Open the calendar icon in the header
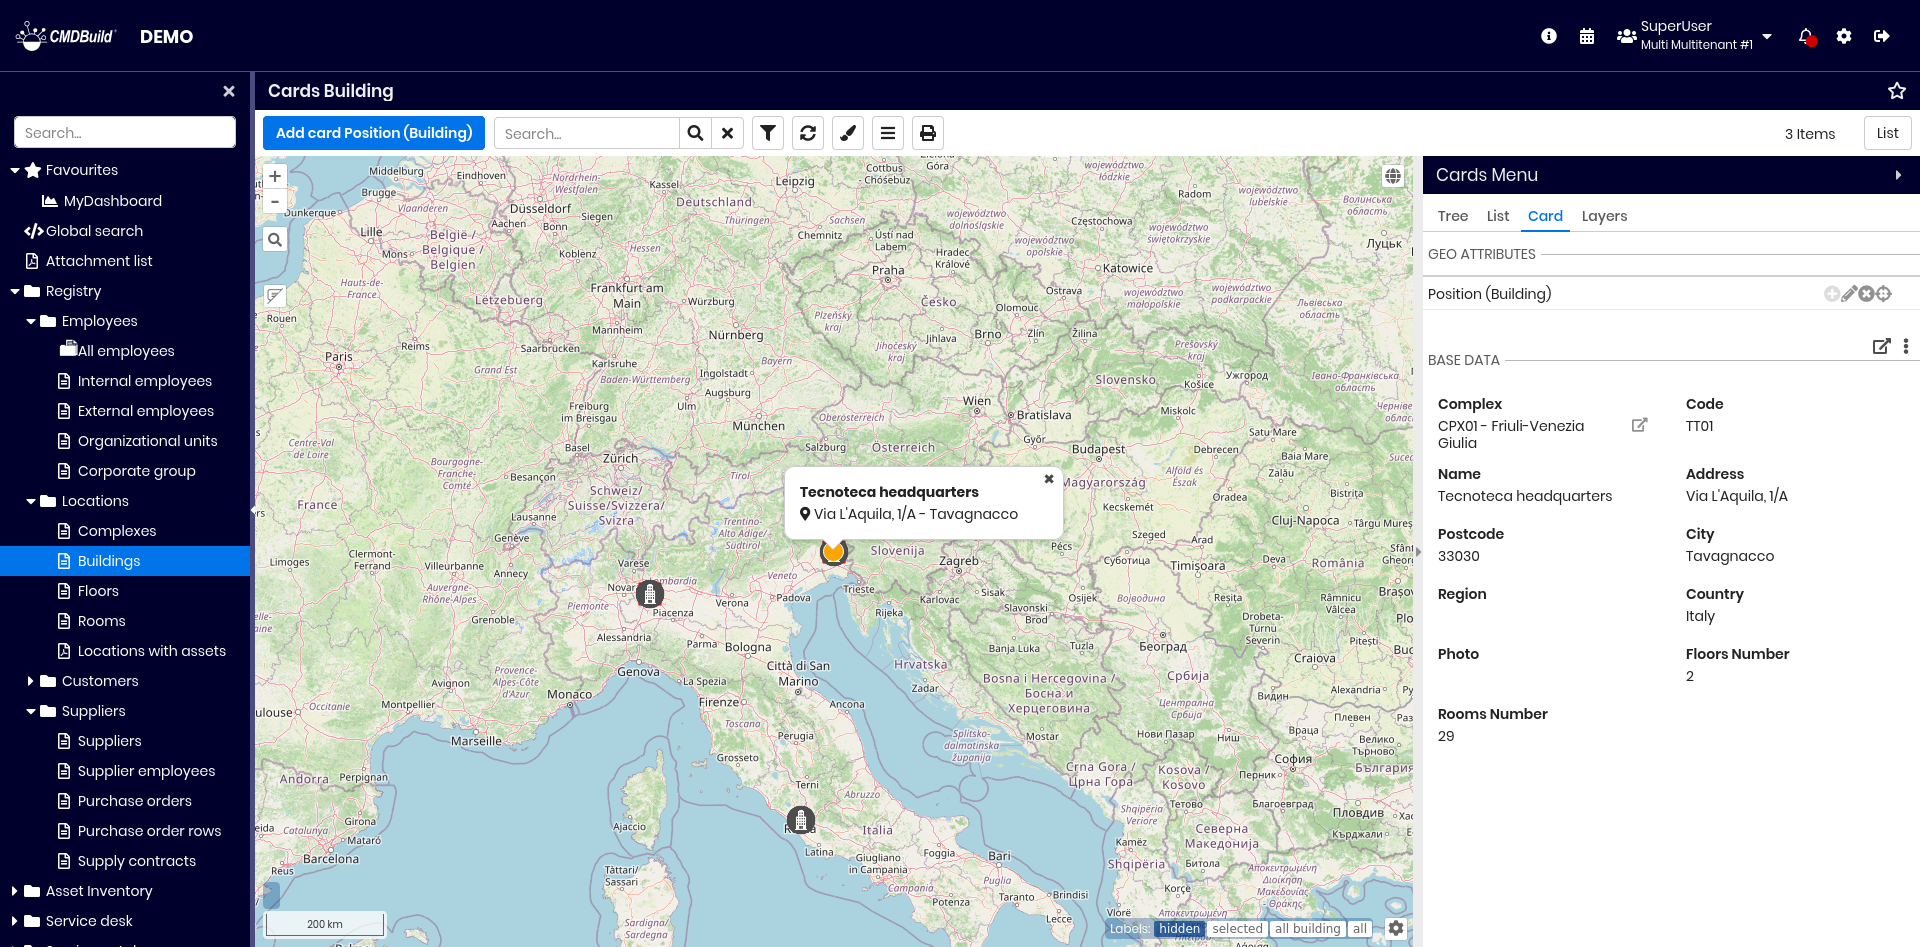The width and height of the screenshot is (1920, 947). pyautogui.click(x=1587, y=36)
